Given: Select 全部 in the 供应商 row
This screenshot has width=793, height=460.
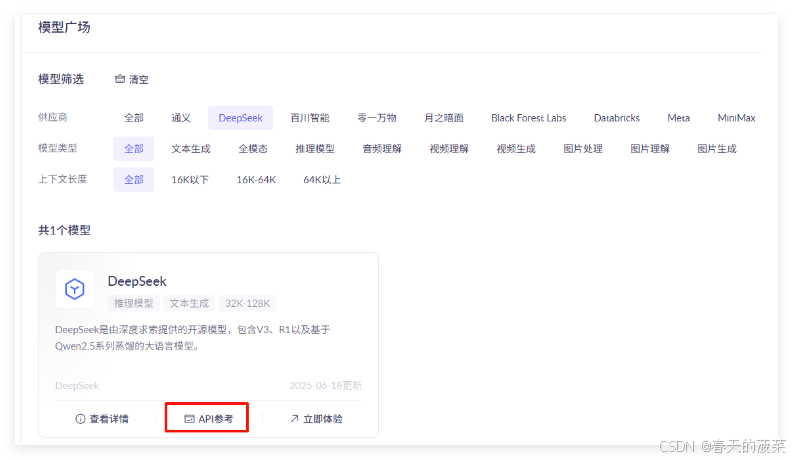Looking at the screenshot, I should [134, 118].
